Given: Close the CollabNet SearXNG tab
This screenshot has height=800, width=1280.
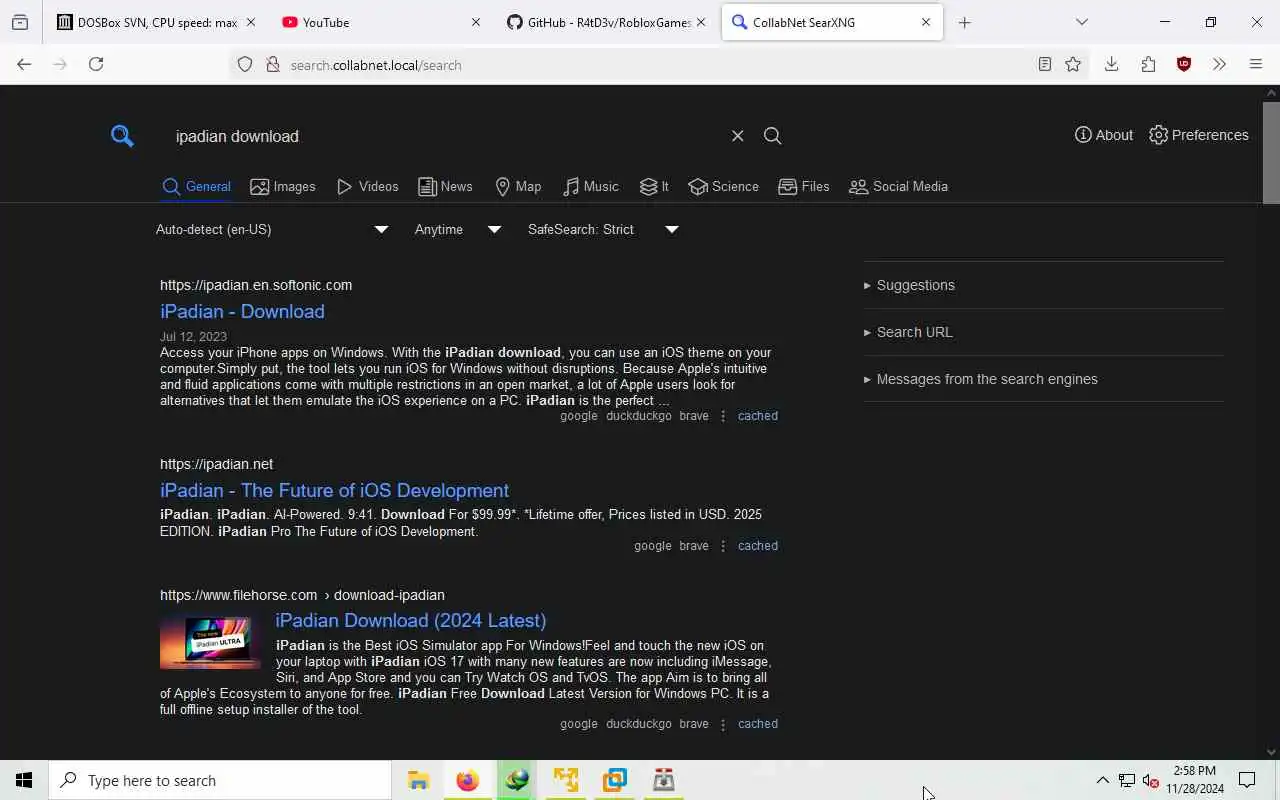Looking at the screenshot, I should click(x=925, y=22).
